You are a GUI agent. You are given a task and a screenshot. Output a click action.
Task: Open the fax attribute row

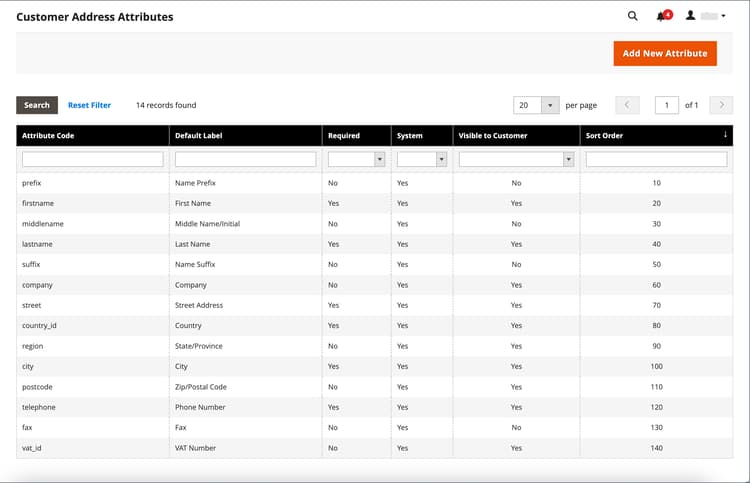point(375,428)
